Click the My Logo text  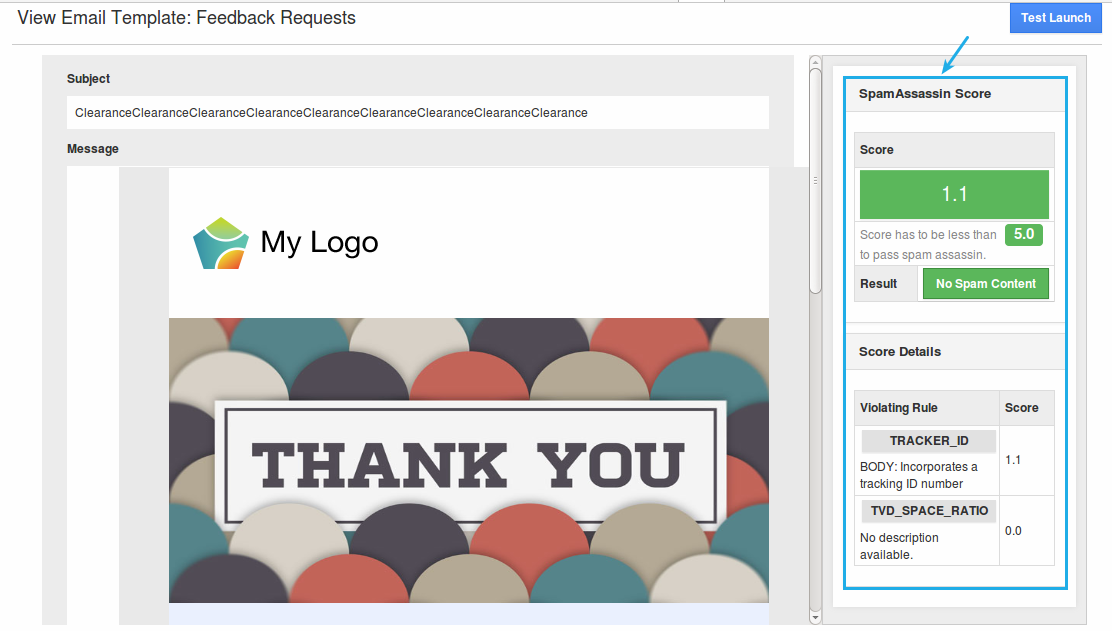tap(319, 242)
